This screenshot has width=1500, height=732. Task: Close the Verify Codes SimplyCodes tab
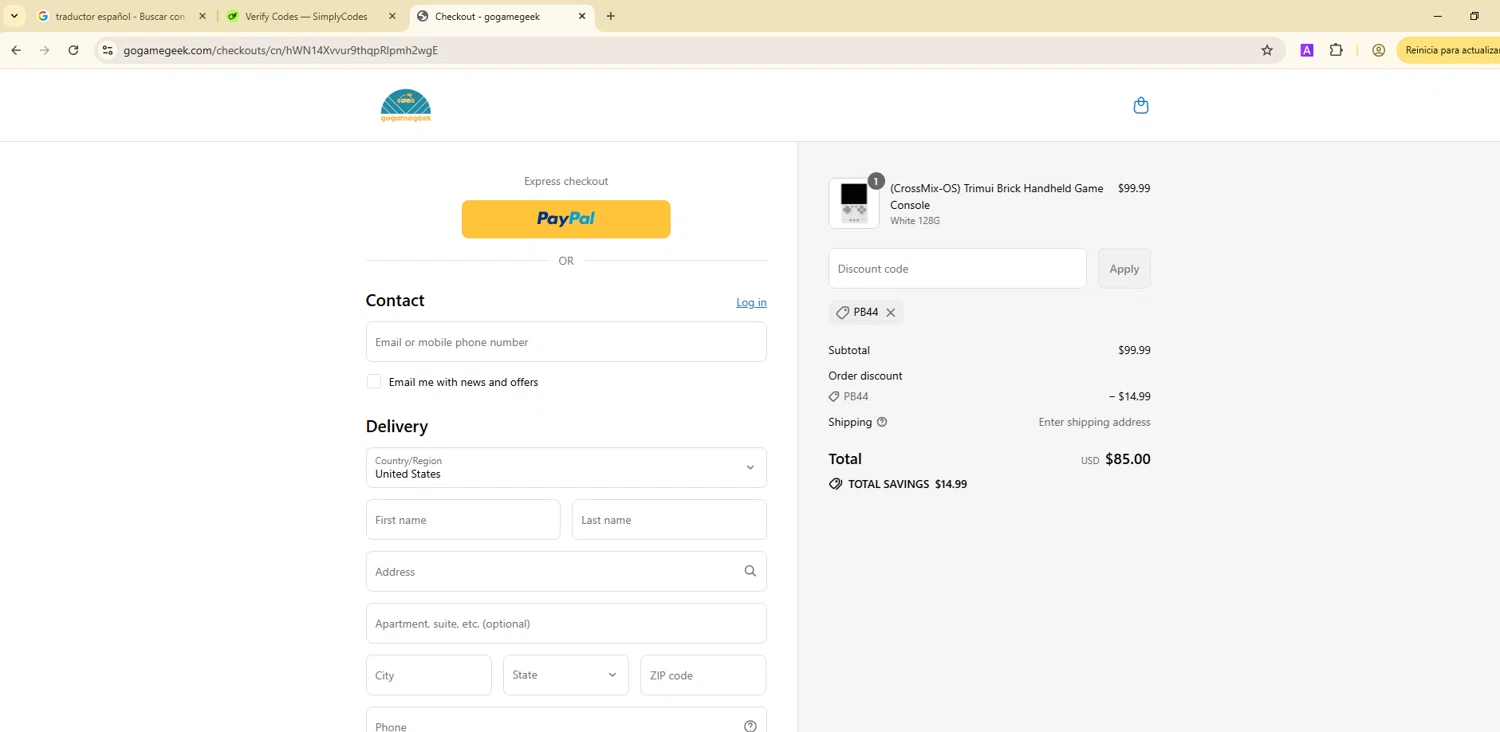(392, 16)
